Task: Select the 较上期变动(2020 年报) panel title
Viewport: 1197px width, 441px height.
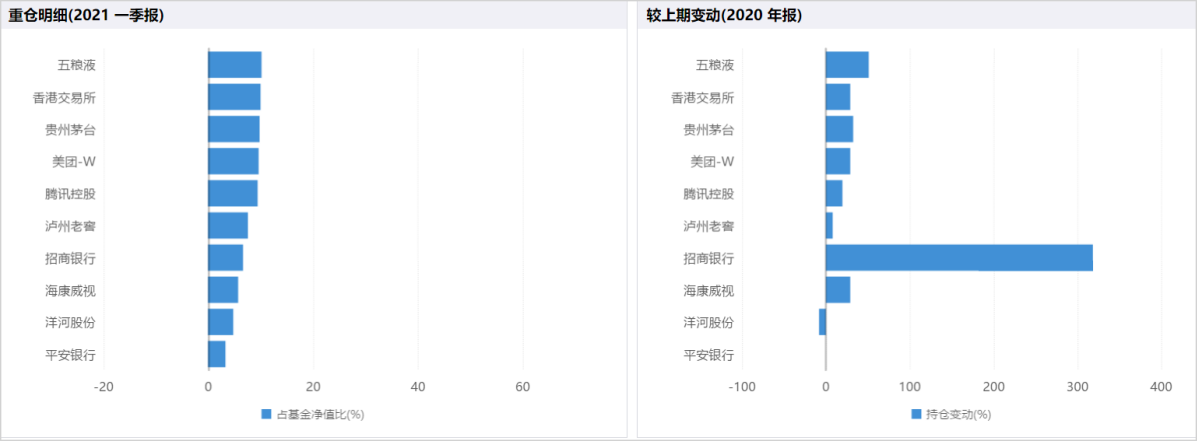Action: click(720, 15)
